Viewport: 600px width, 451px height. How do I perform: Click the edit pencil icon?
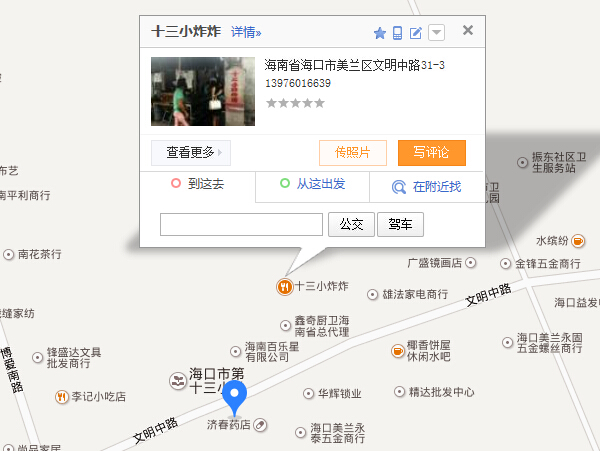coord(416,33)
